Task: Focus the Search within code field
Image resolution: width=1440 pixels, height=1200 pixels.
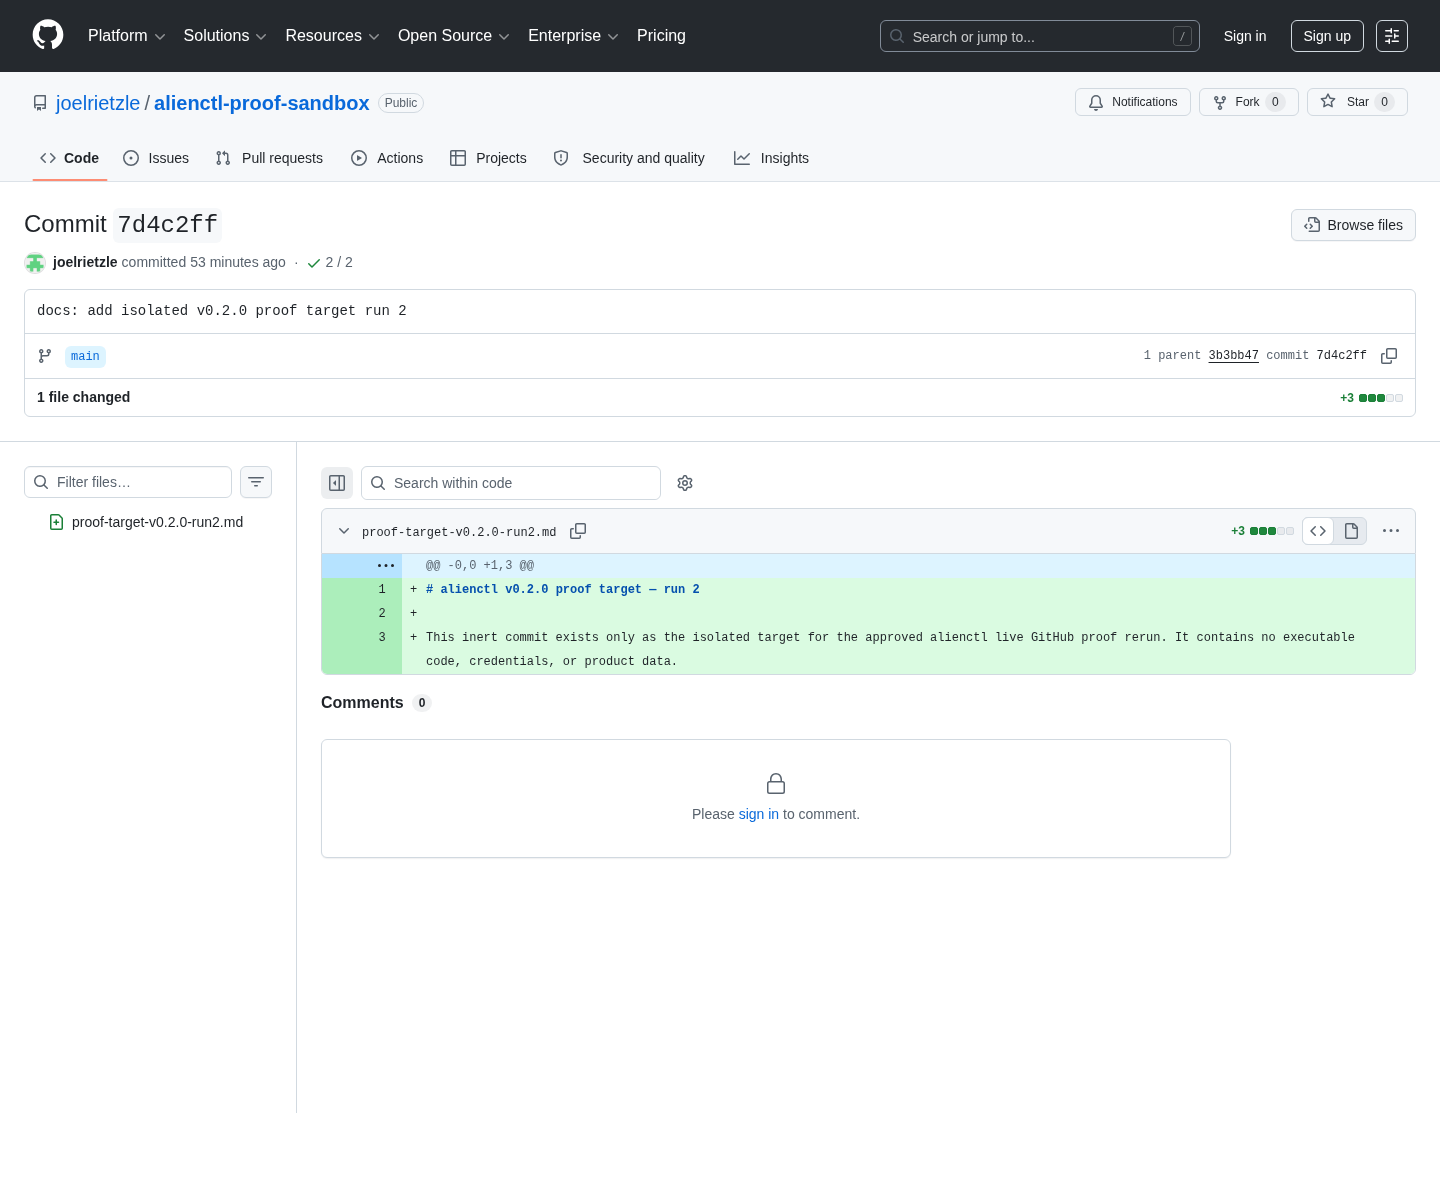Action: (511, 483)
